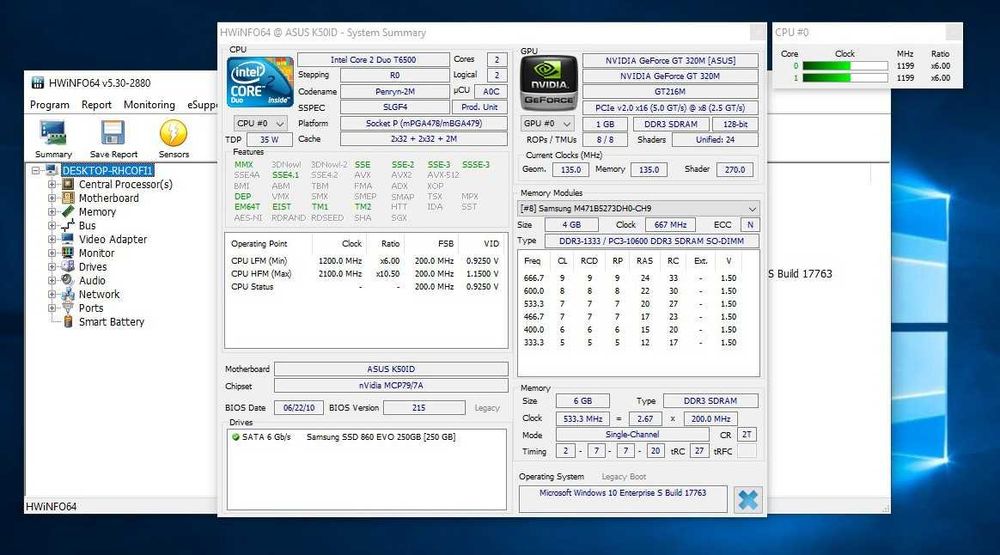This screenshot has width=1000, height=555.
Task: Expand the Video Adapter node
Action: tap(52, 239)
